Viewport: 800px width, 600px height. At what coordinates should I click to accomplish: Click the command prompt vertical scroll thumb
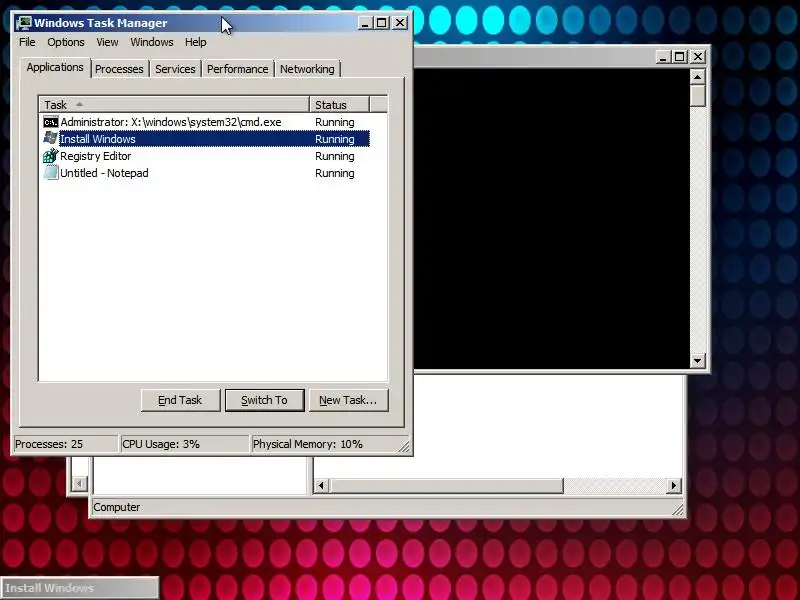click(x=697, y=96)
